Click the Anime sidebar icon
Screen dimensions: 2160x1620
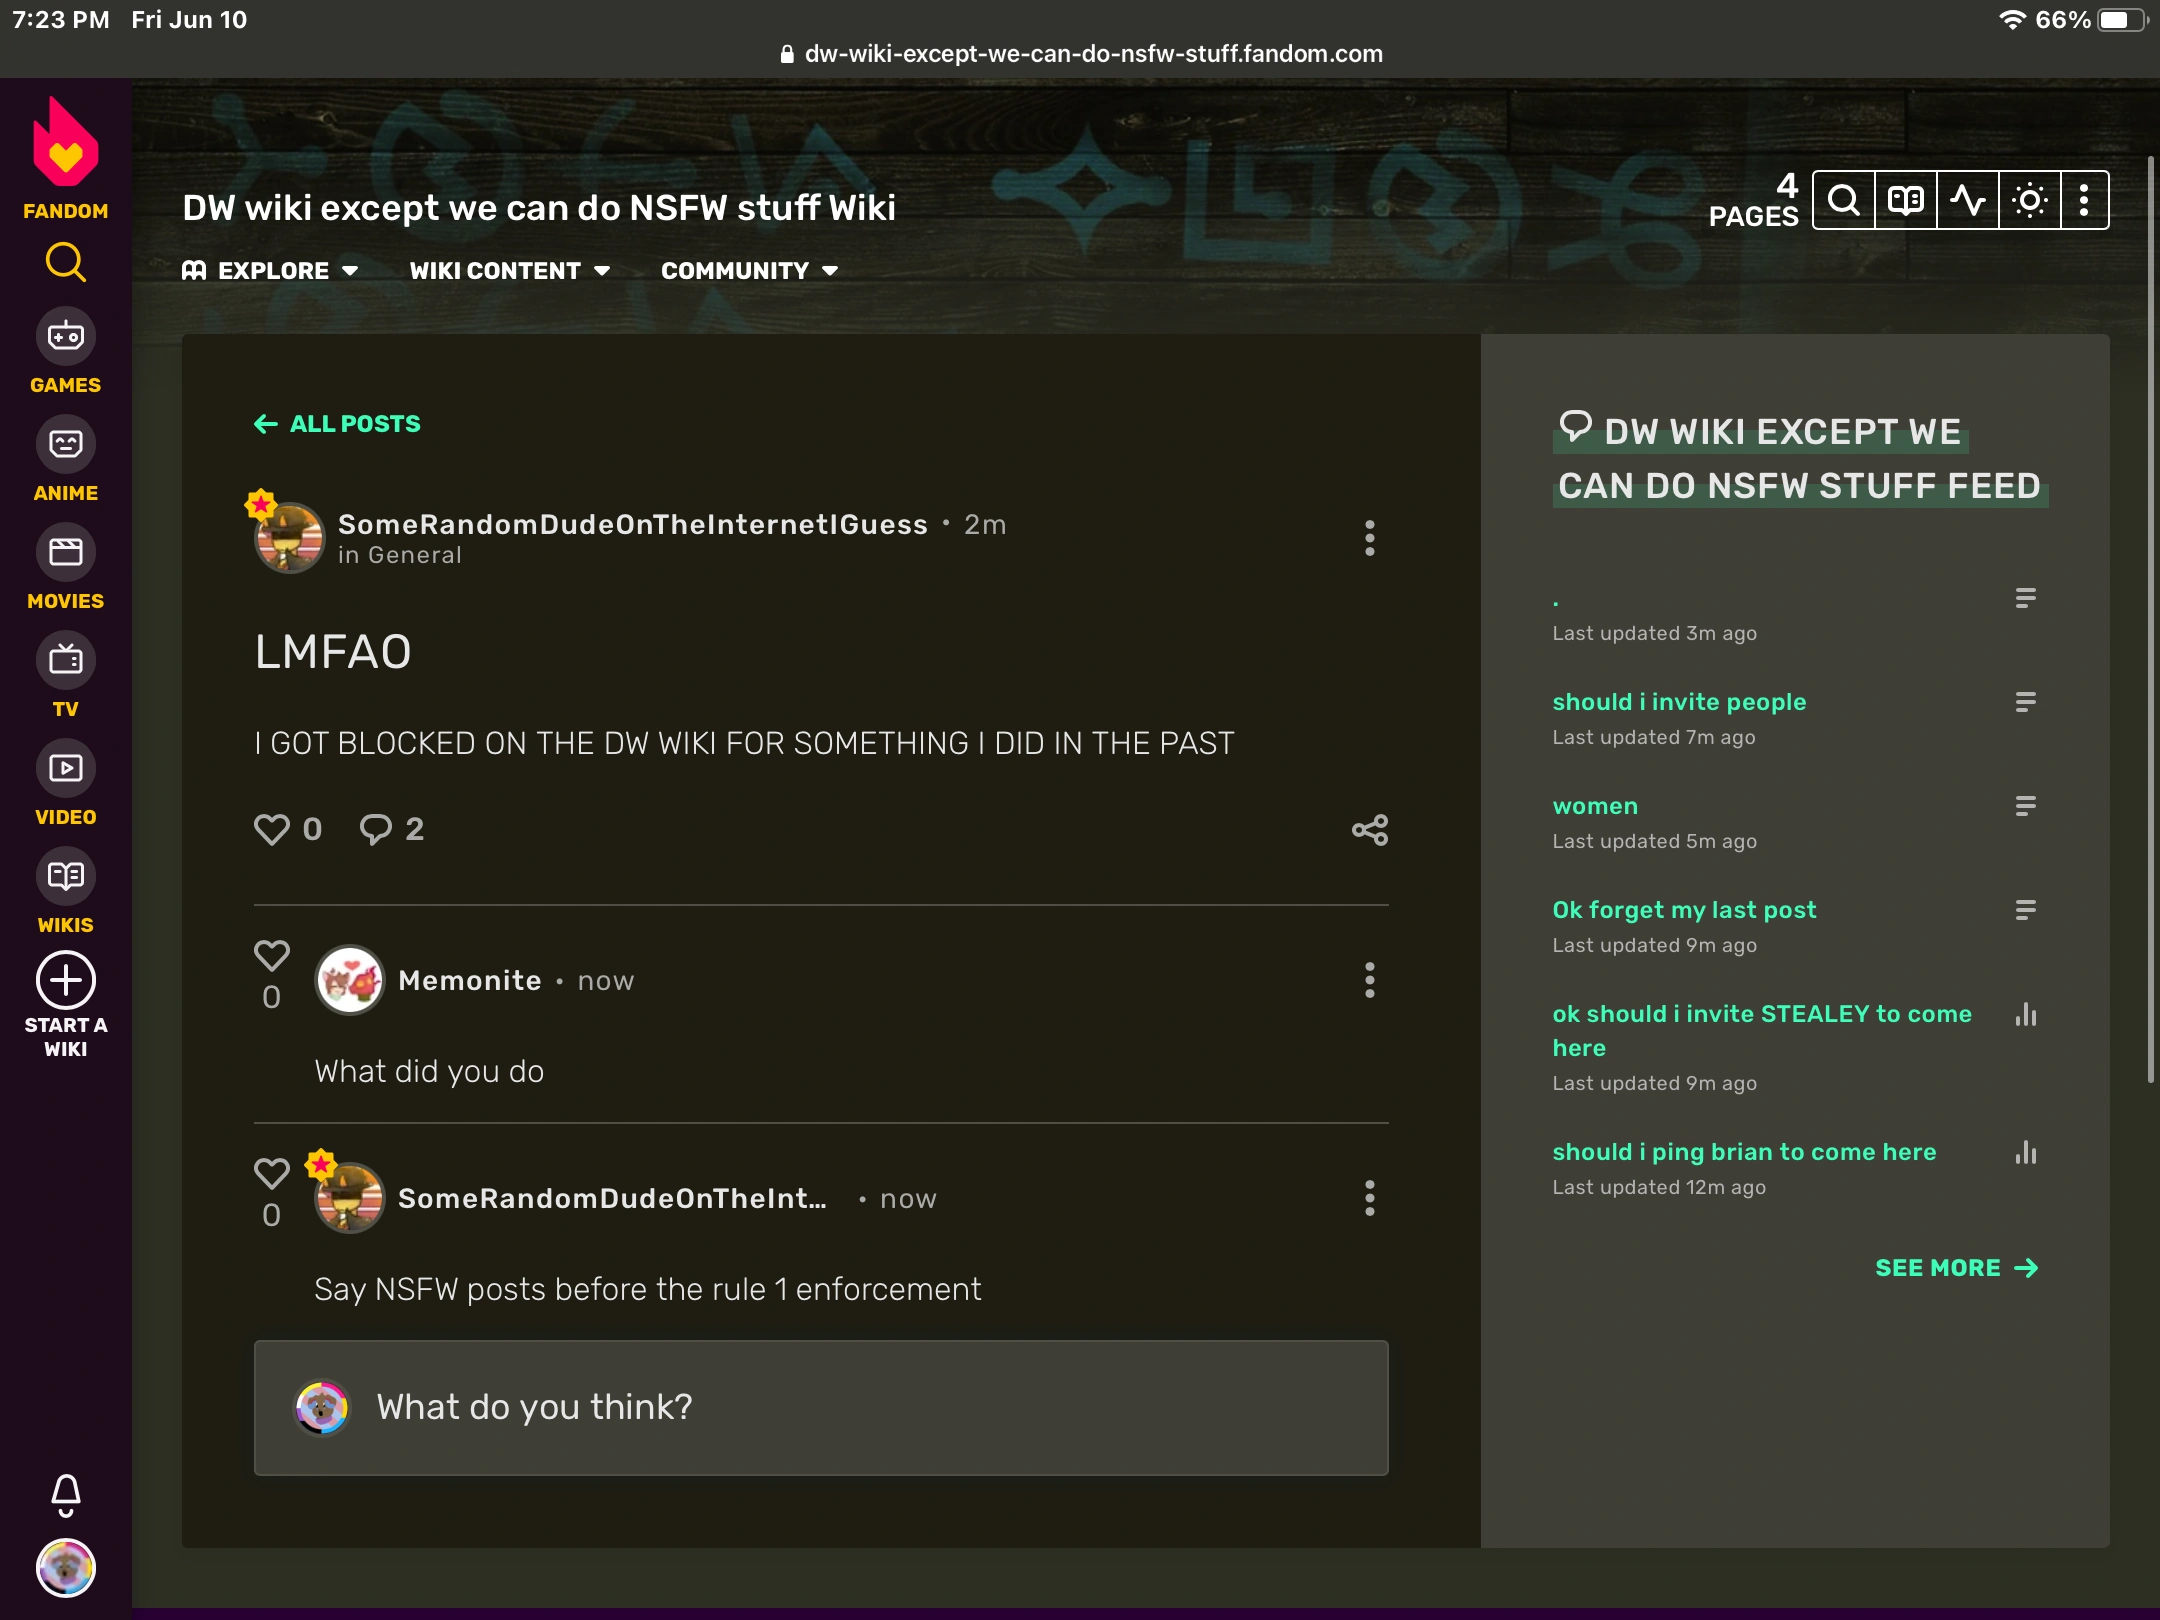(66, 445)
